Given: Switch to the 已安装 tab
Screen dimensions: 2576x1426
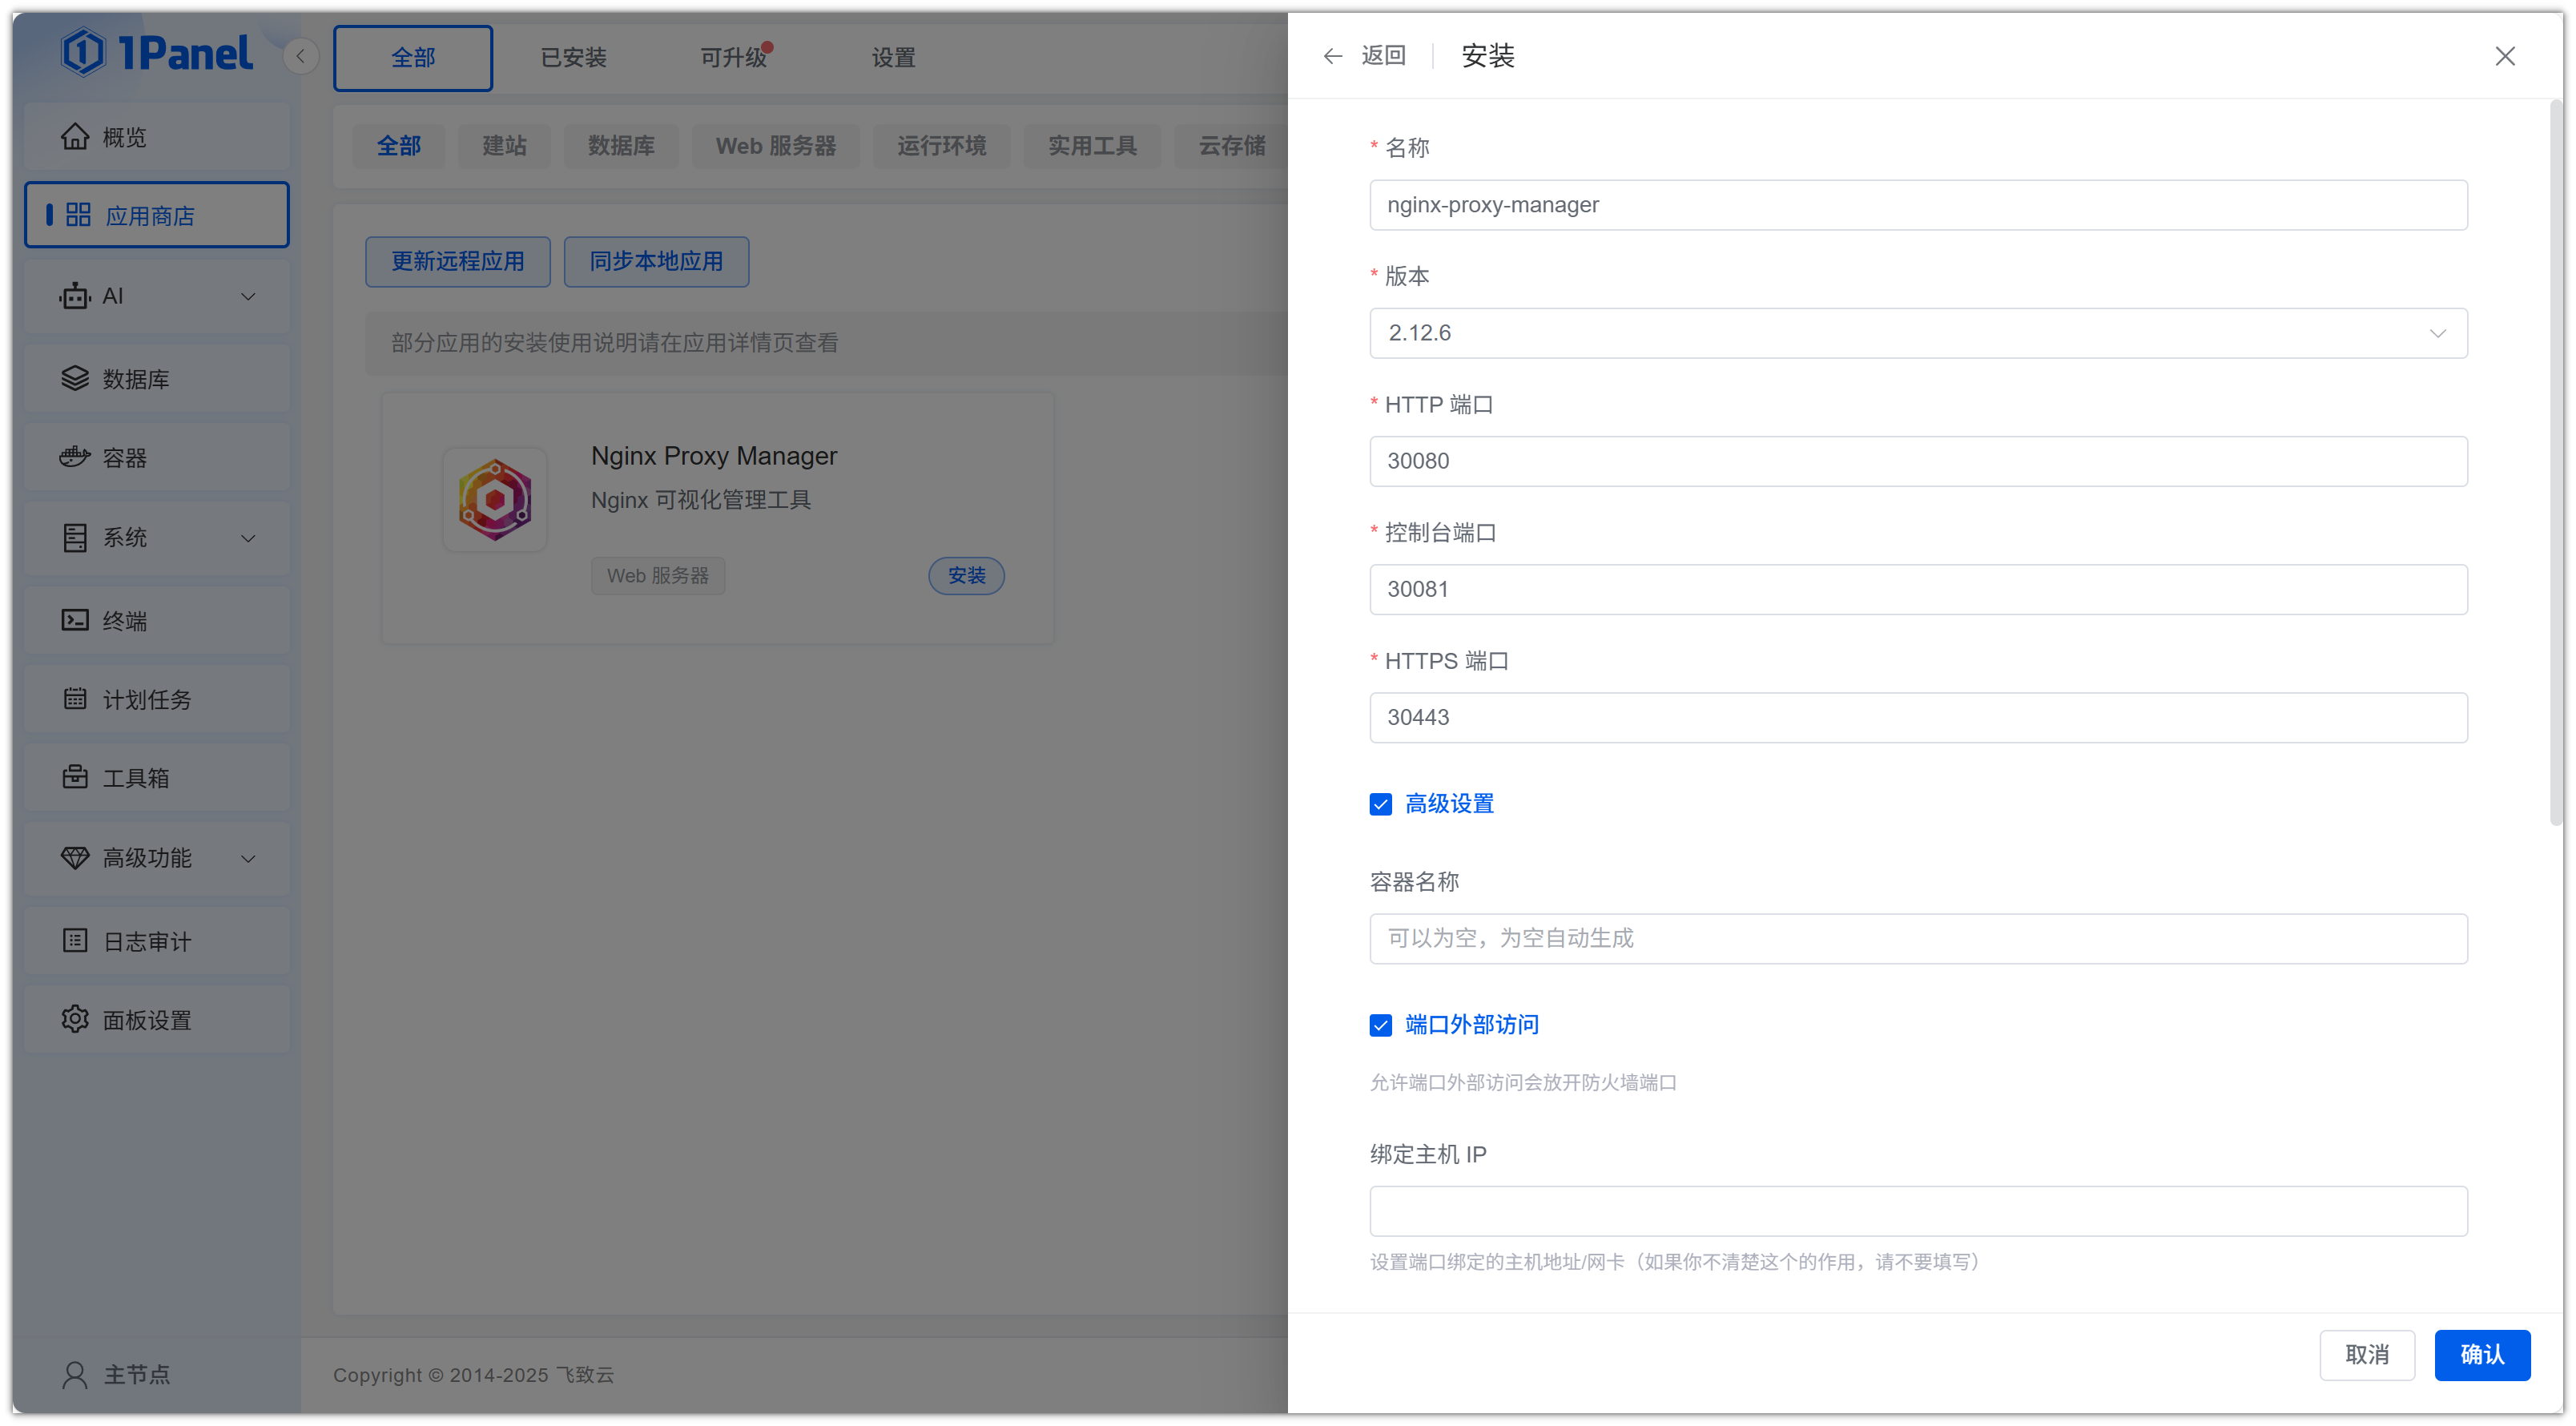Looking at the screenshot, I should (573, 58).
